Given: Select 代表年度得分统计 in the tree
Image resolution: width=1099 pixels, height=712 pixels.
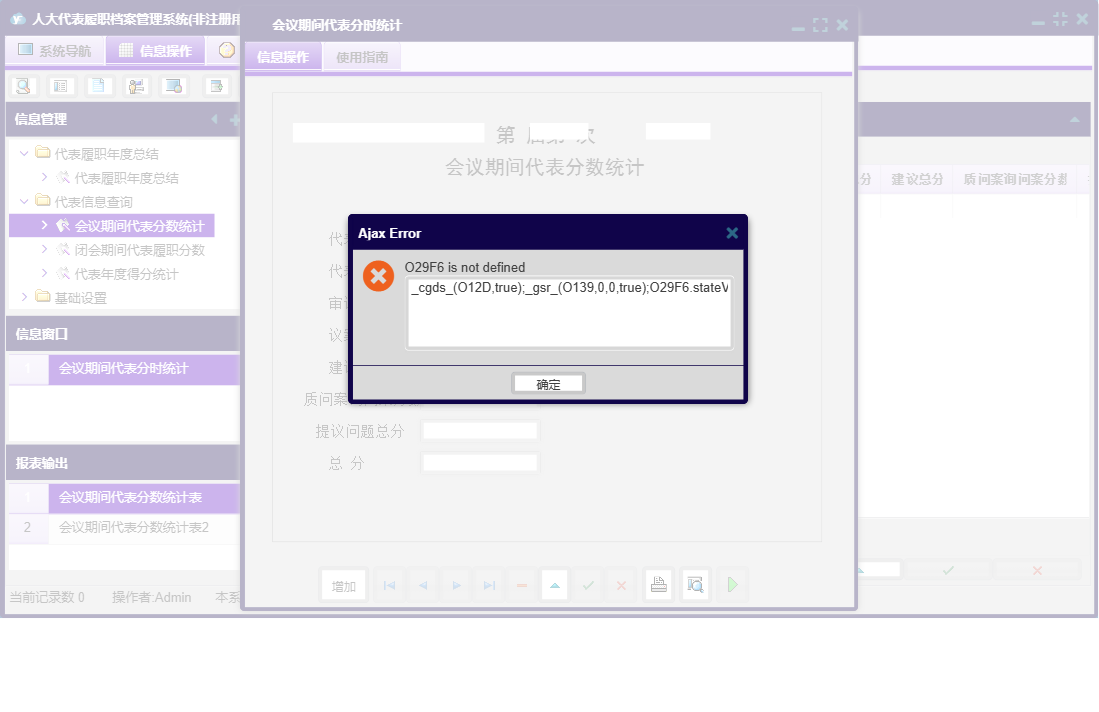Looking at the screenshot, I should (x=126, y=274).
